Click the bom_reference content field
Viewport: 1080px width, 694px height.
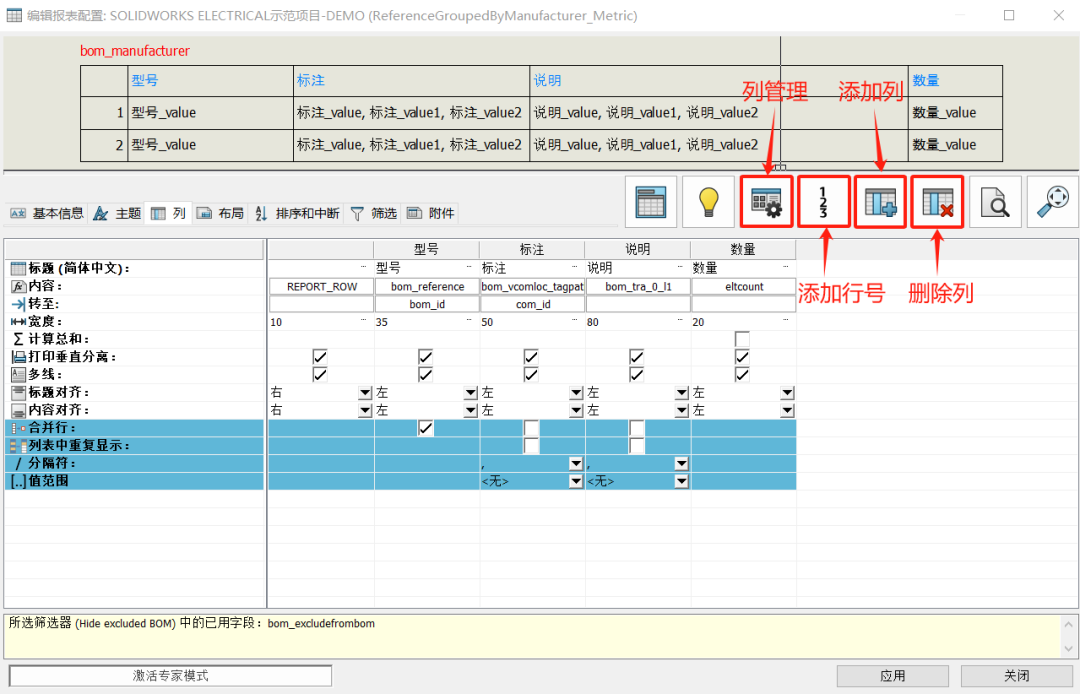tap(427, 286)
